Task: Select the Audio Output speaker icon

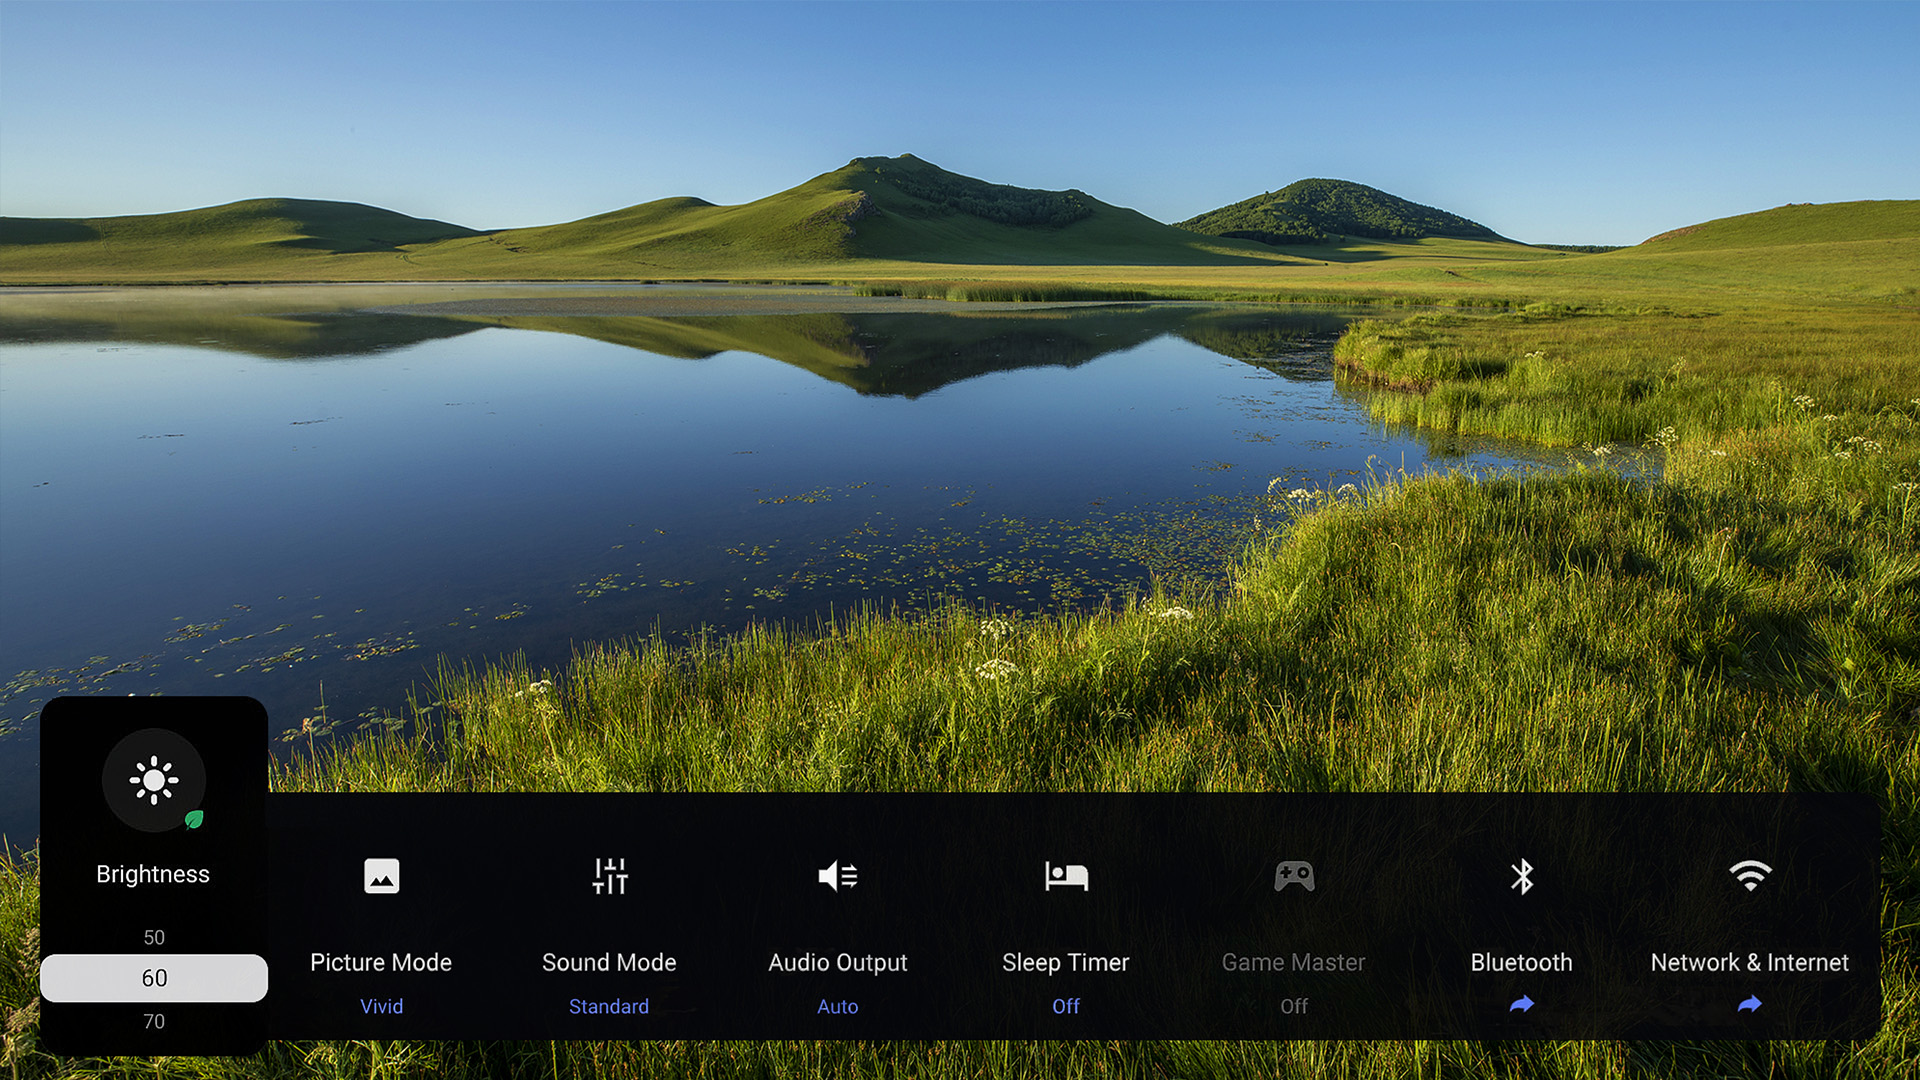Action: tap(837, 875)
